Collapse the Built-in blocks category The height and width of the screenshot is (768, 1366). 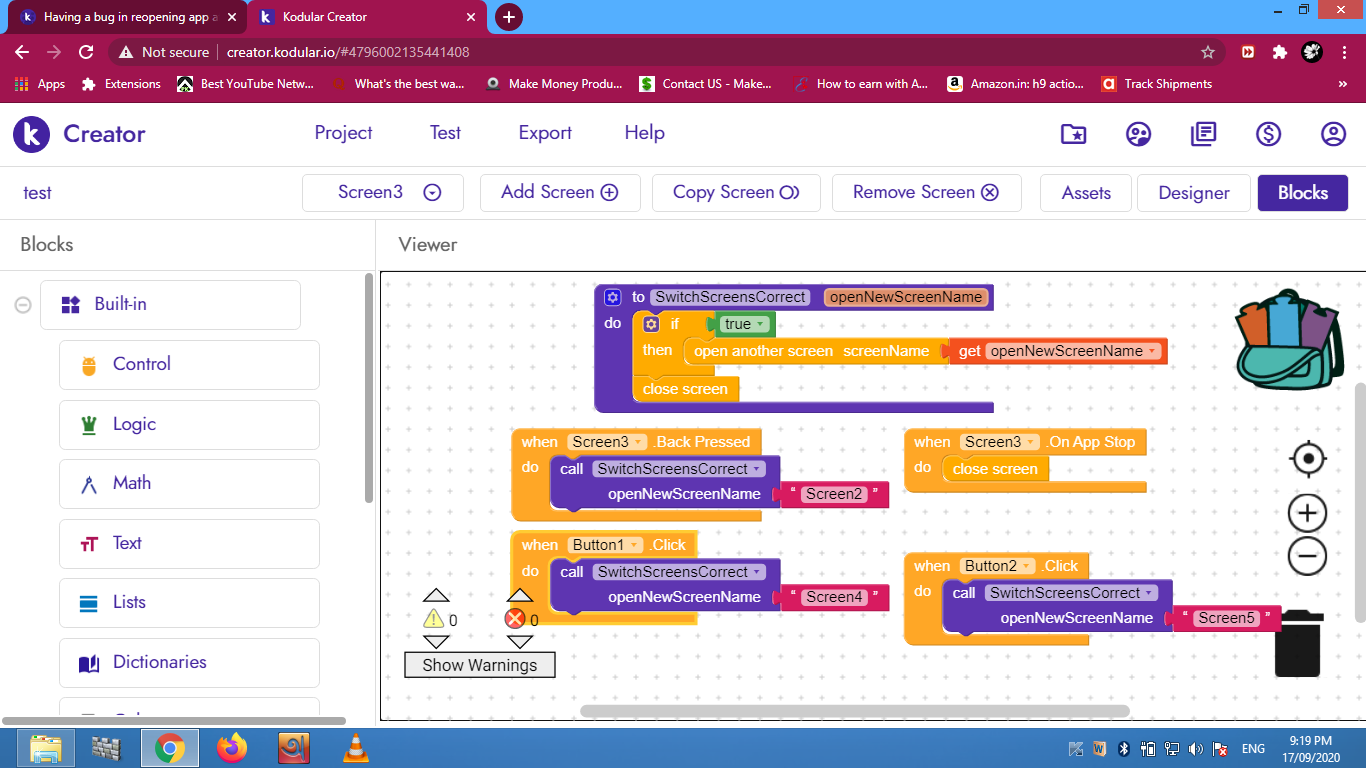click(23, 305)
